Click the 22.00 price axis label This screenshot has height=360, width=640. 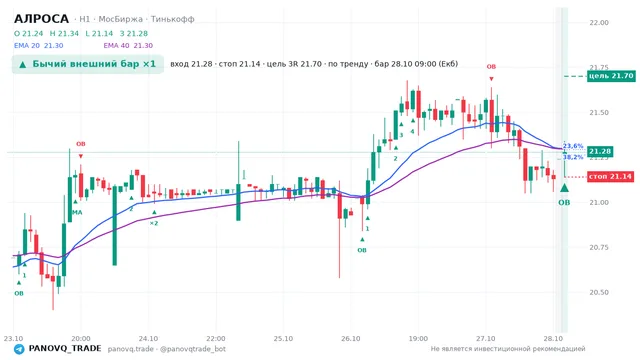[x=599, y=23]
